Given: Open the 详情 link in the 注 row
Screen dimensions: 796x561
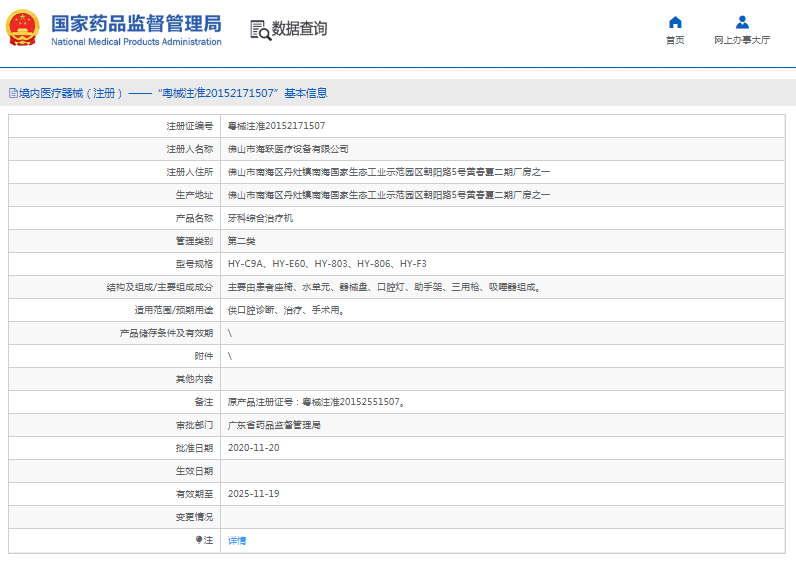Looking at the screenshot, I should point(237,540).
